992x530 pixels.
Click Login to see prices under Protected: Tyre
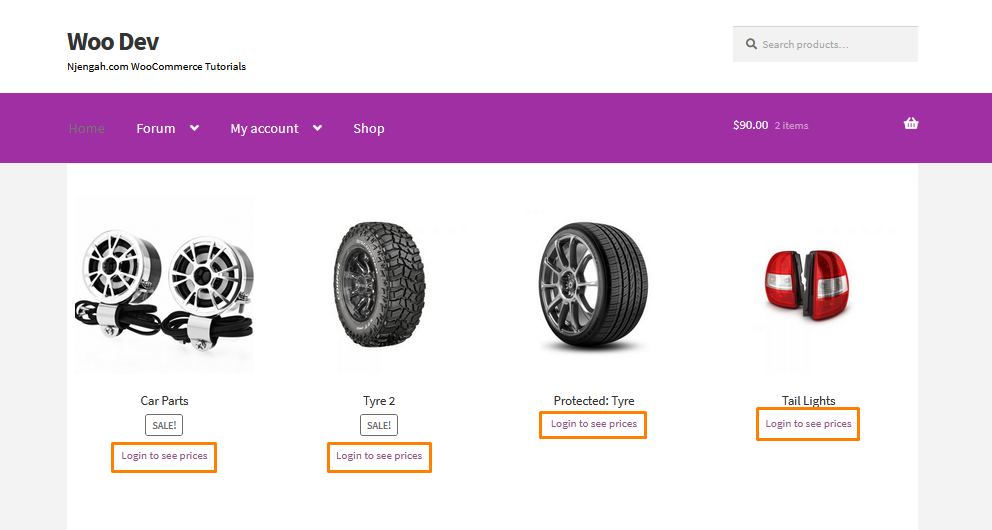(593, 424)
